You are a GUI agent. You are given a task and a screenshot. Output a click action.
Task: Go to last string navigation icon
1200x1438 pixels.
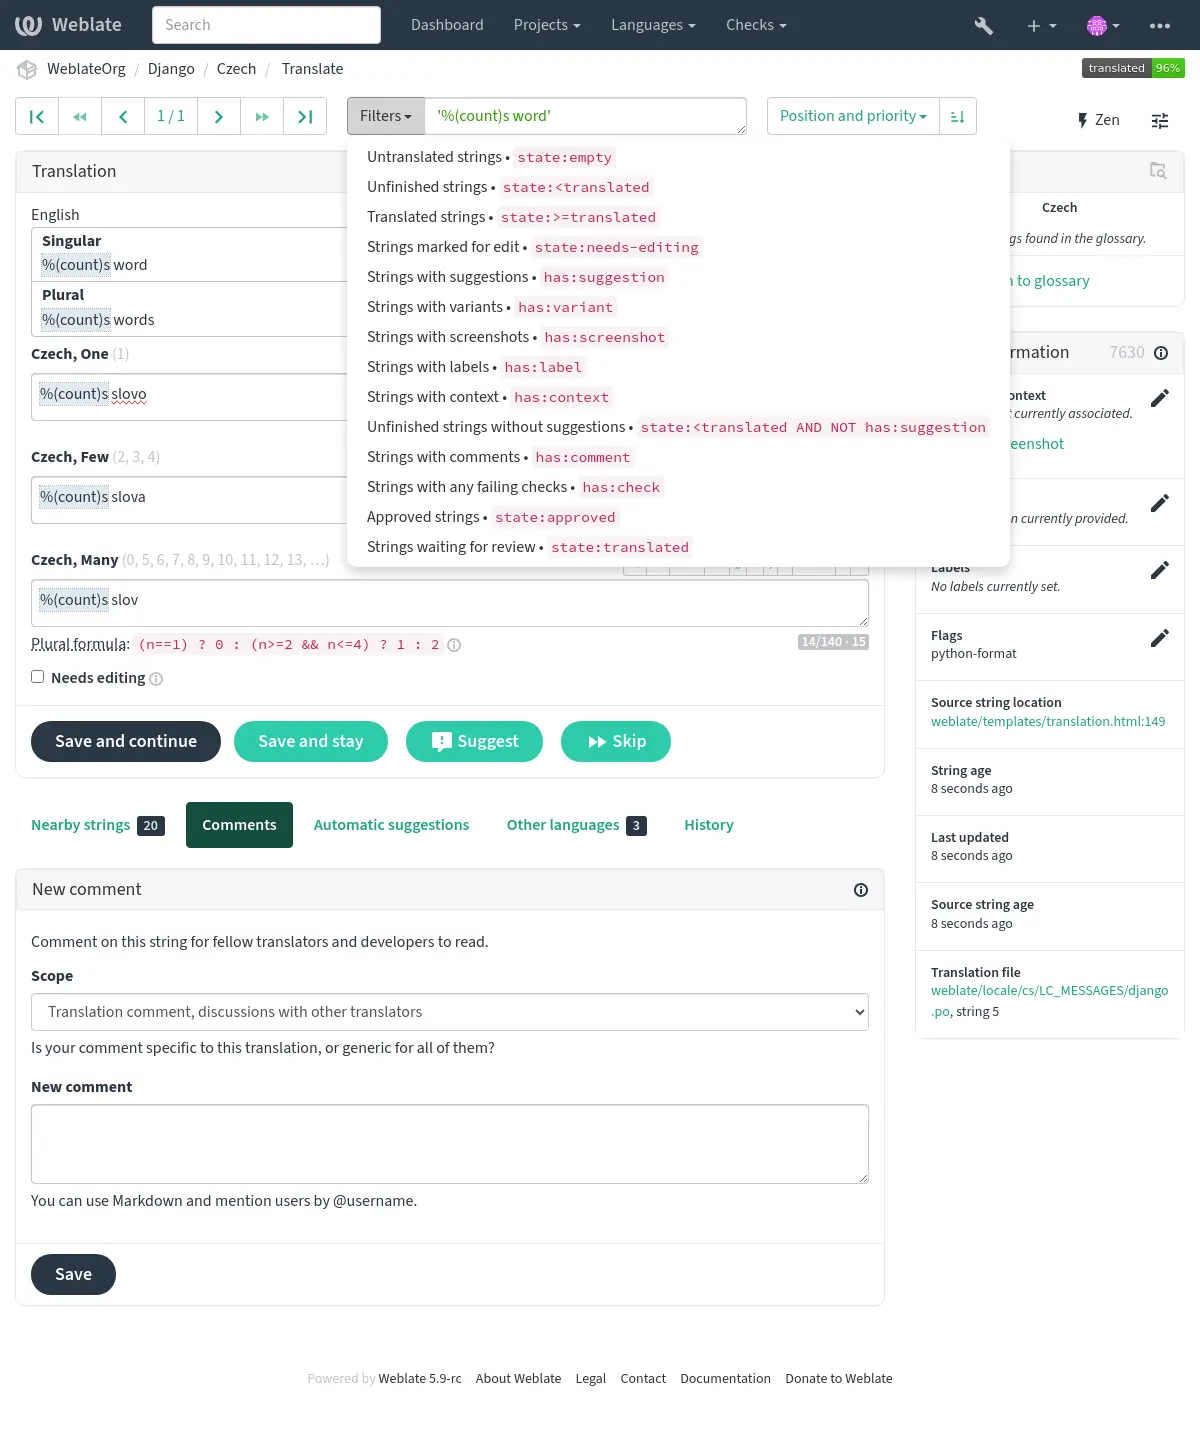coord(305,117)
